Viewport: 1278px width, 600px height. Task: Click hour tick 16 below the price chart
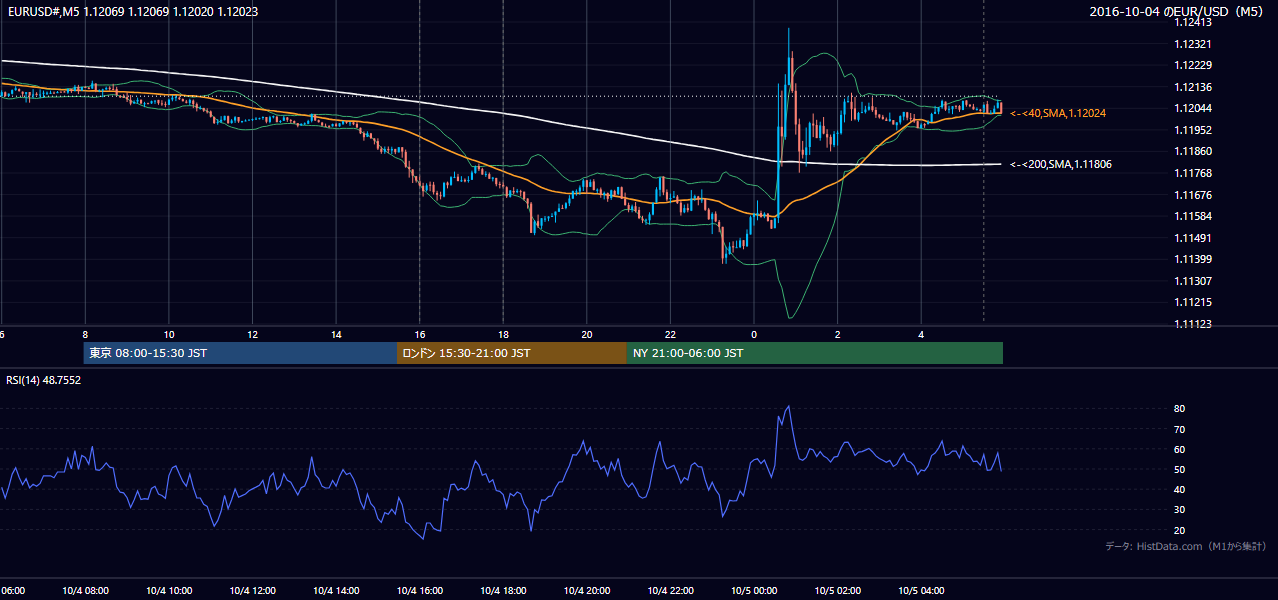coord(420,335)
